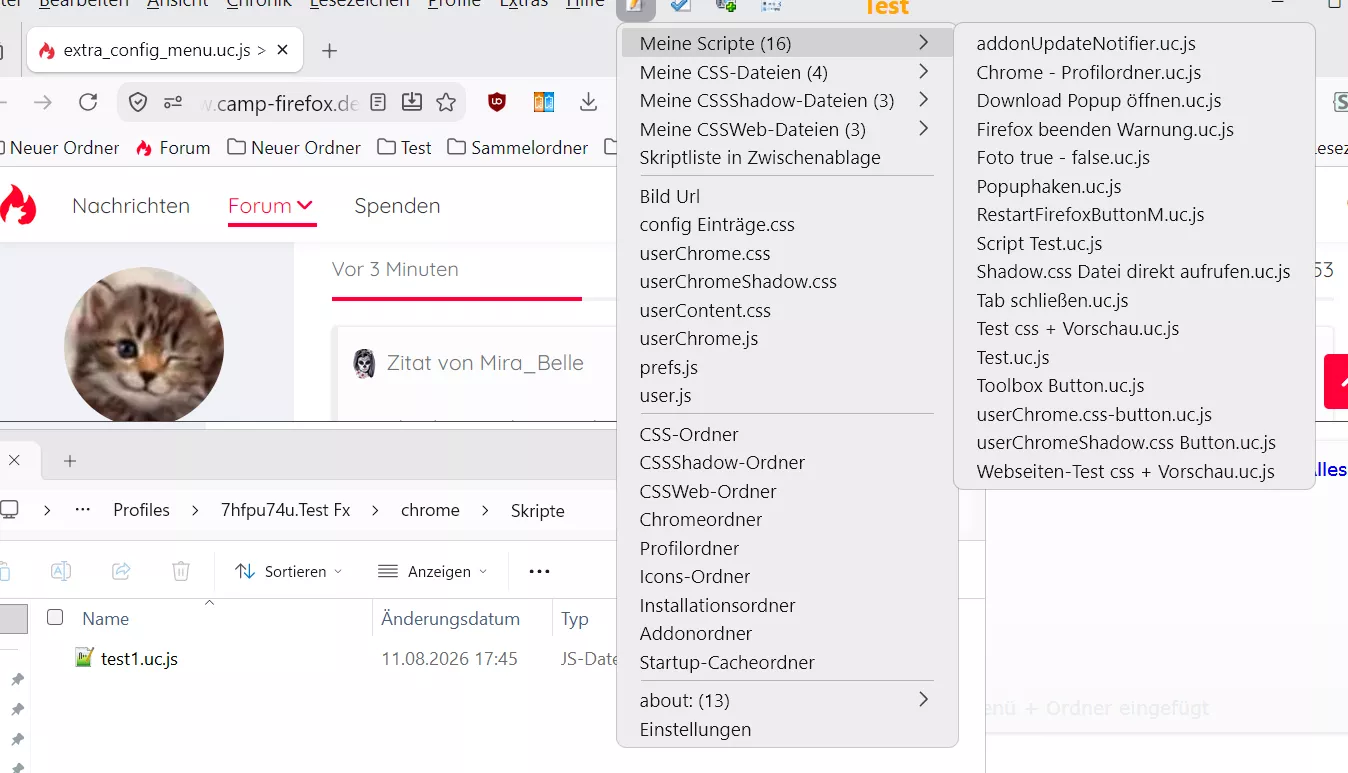1348x773 pixels.
Task: Click the extra config menu notepad toolbar icon
Action: (x=636, y=7)
